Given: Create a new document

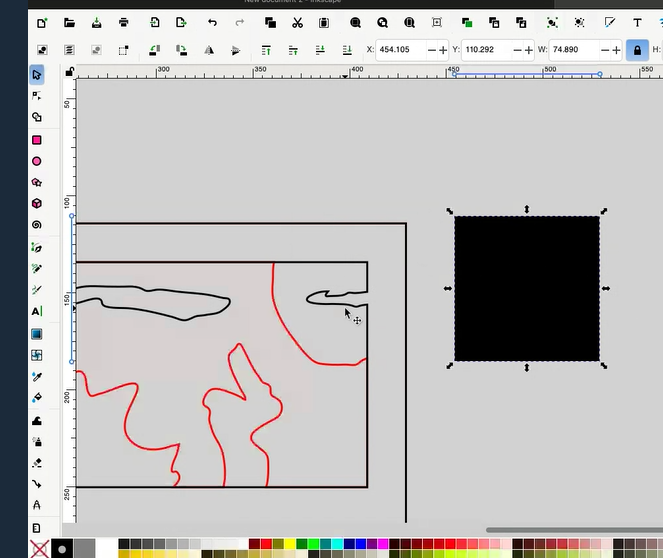Looking at the screenshot, I should pos(42,23).
